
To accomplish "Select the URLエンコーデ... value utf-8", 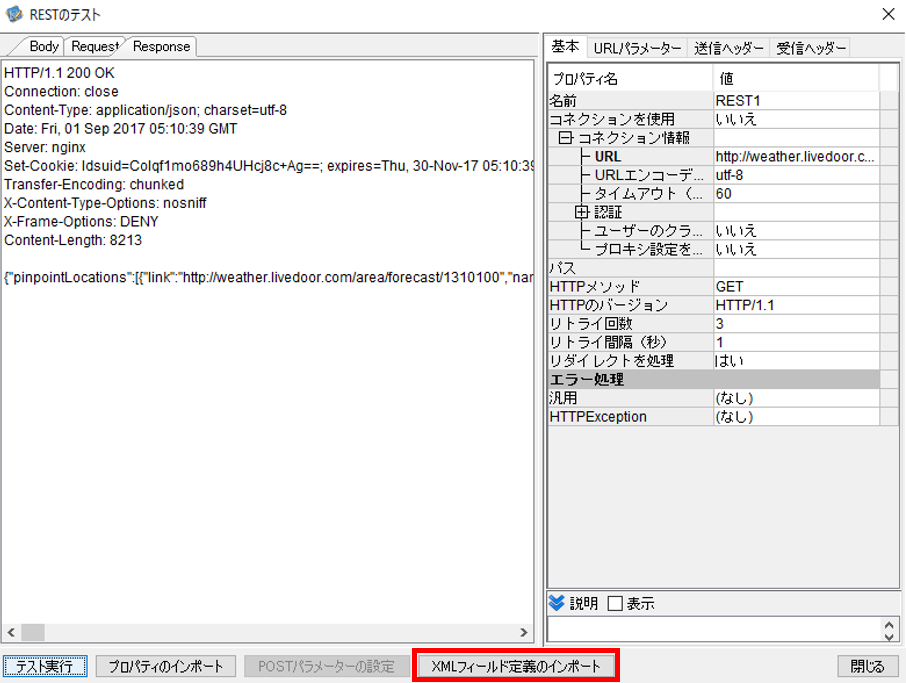I will (796, 175).
